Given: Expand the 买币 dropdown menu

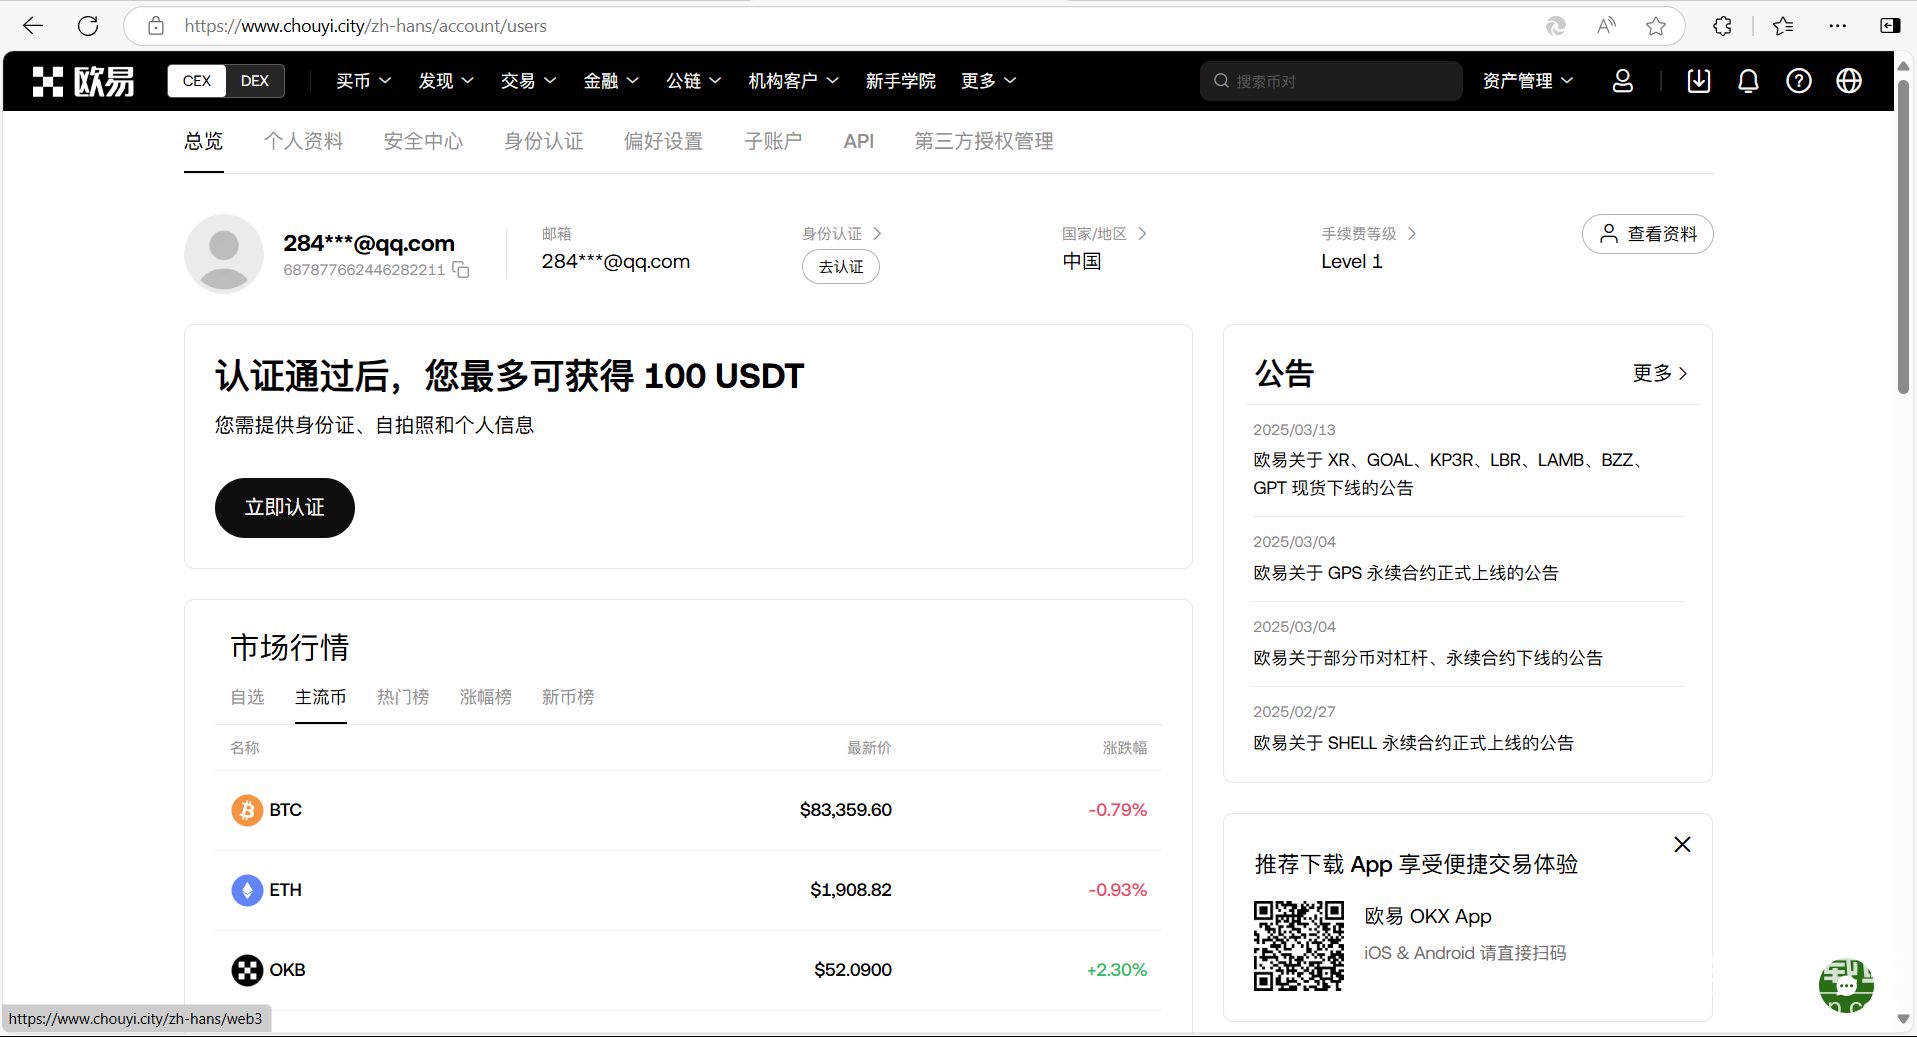Looking at the screenshot, I should click(x=363, y=81).
